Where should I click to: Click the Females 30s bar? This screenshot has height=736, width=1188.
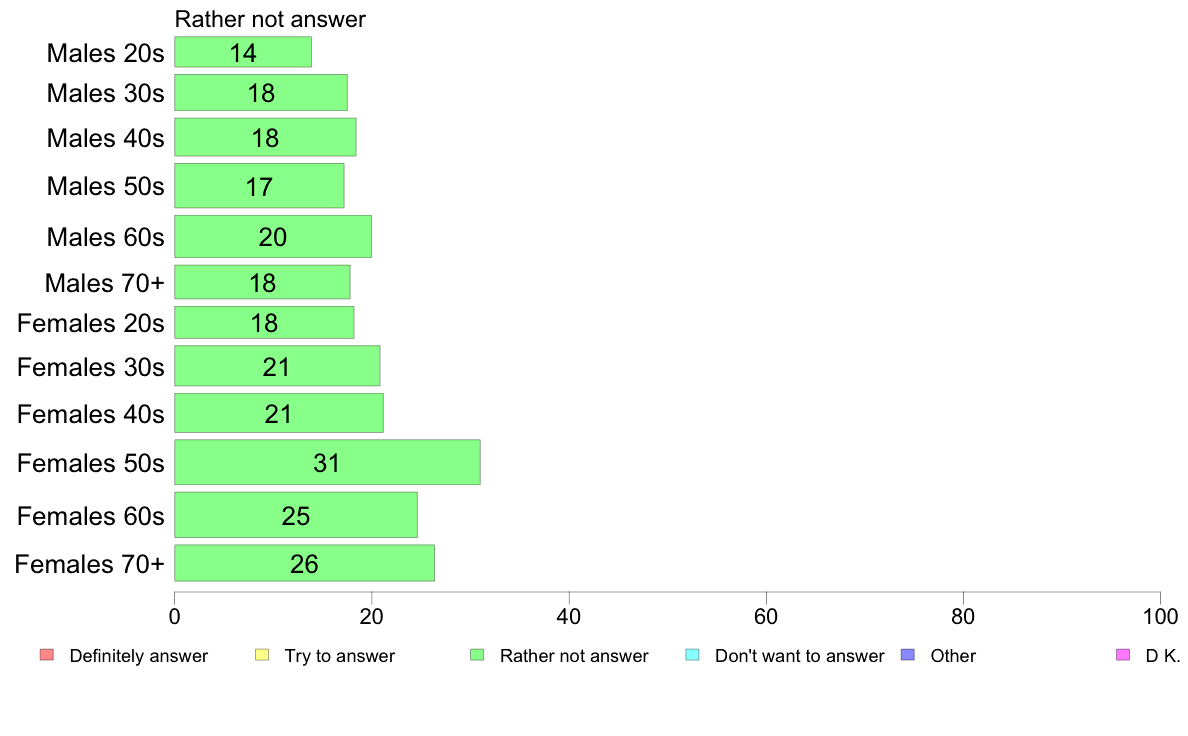point(277,366)
